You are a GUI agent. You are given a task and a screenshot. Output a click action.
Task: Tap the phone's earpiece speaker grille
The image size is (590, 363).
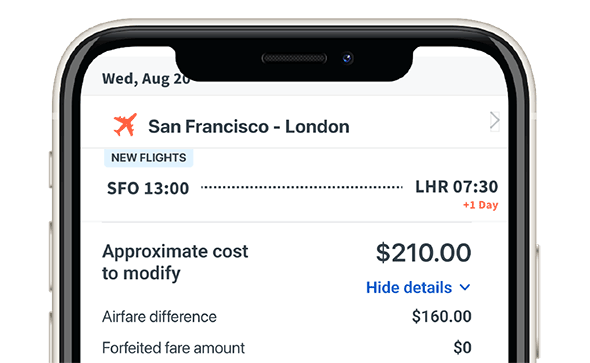[x=294, y=58]
